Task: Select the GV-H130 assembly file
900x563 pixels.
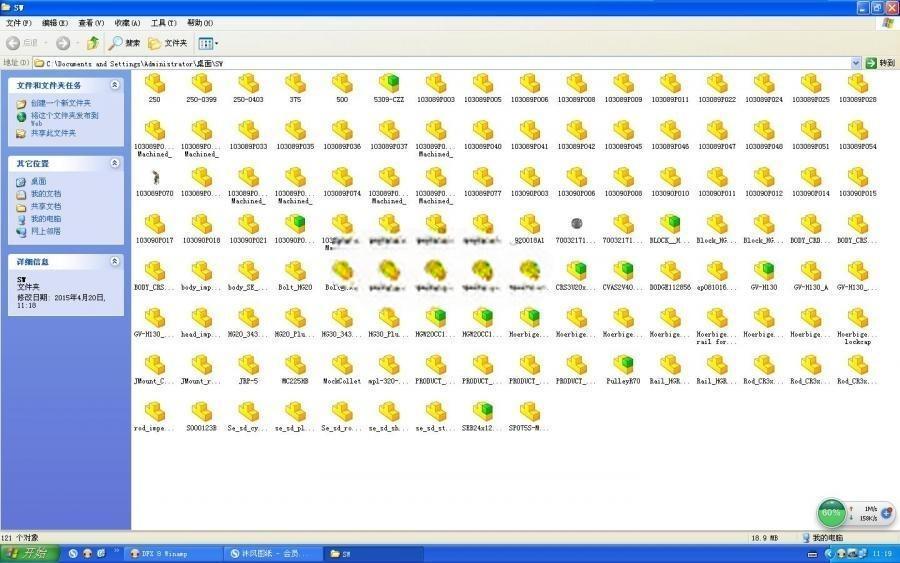Action: point(764,272)
